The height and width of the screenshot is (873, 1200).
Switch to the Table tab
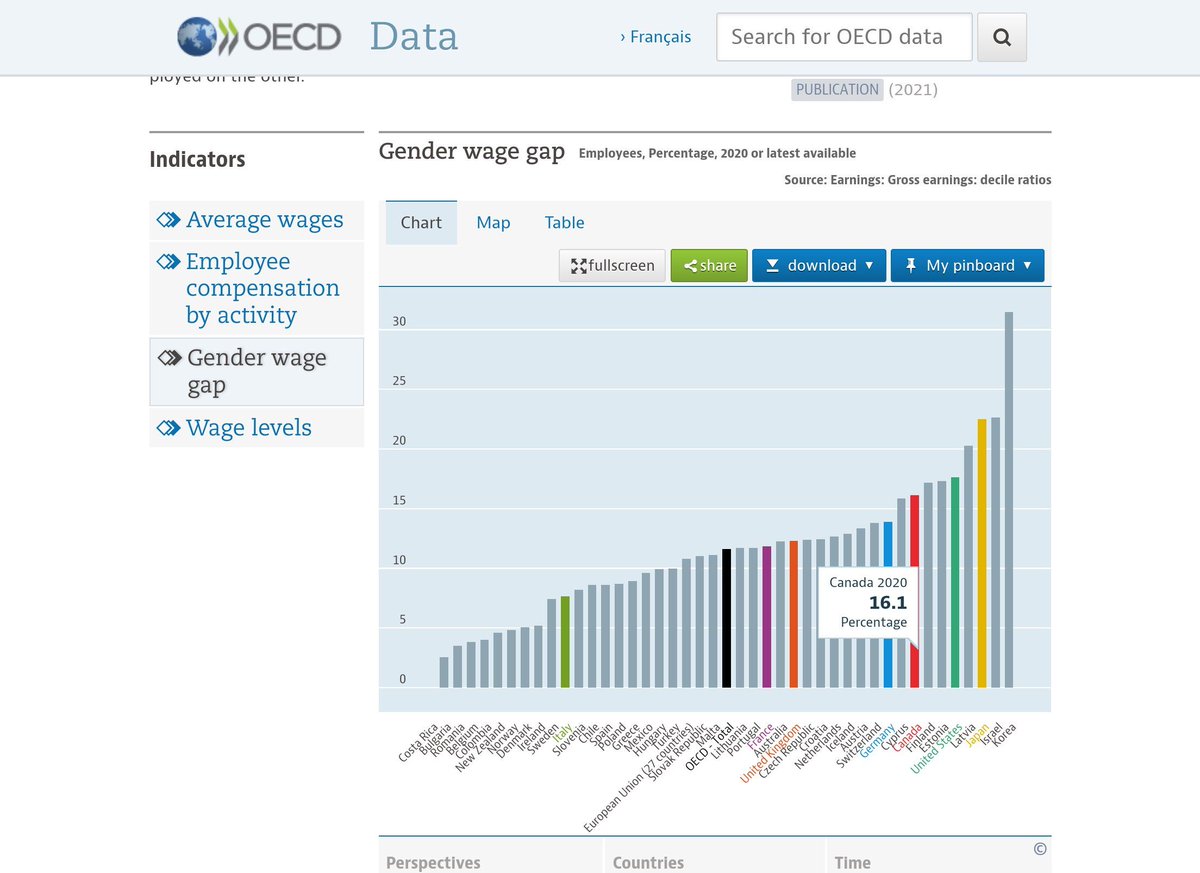click(565, 223)
